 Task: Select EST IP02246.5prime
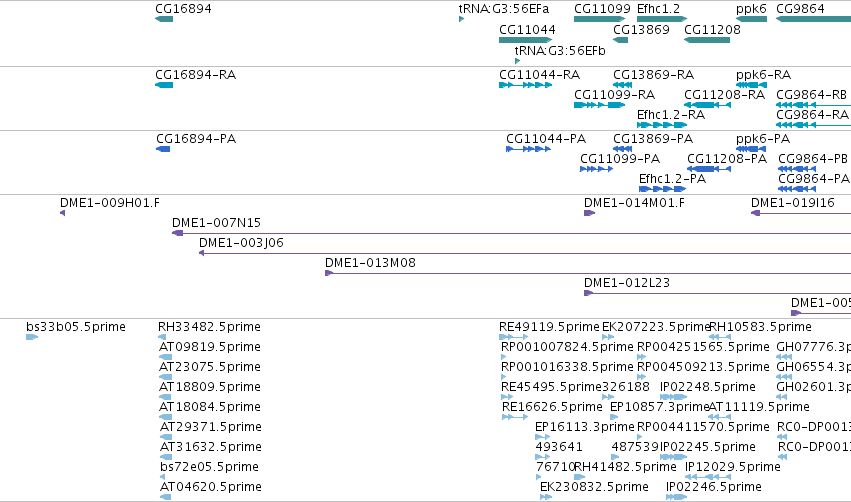coord(714,487)
